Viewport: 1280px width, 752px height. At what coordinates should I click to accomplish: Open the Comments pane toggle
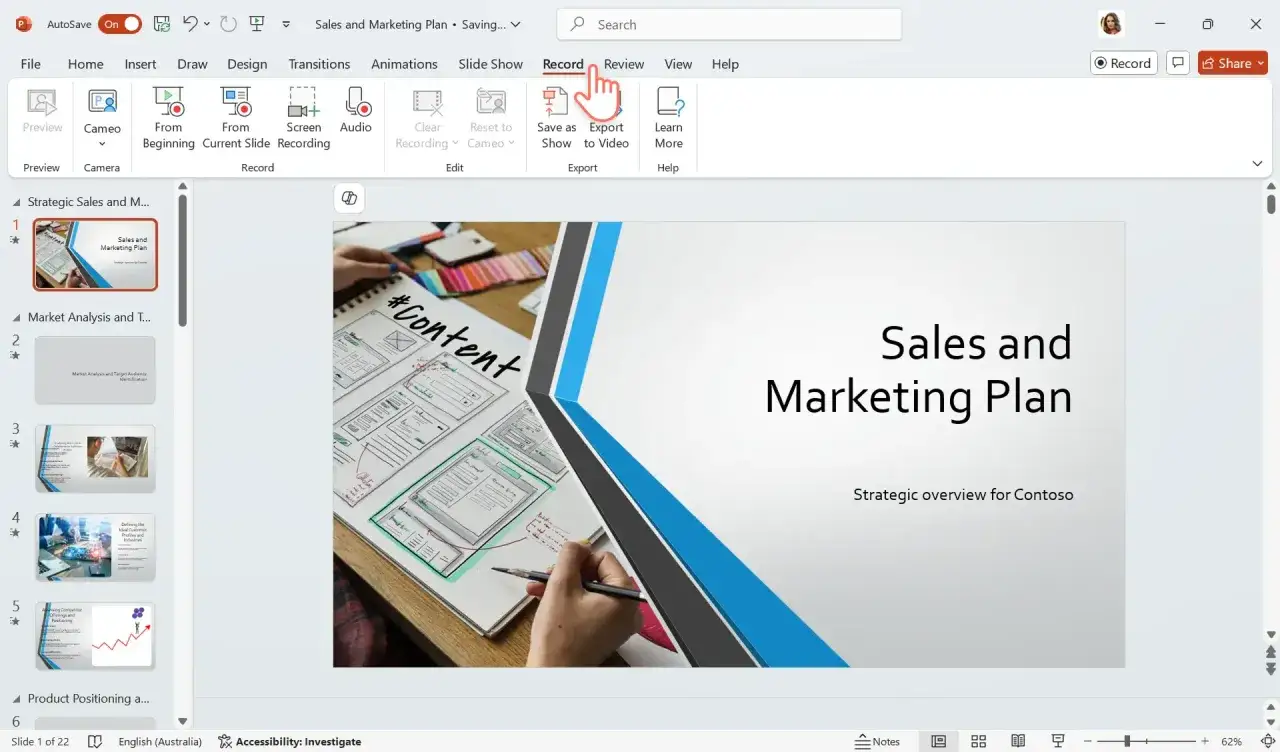point(1178,62)
